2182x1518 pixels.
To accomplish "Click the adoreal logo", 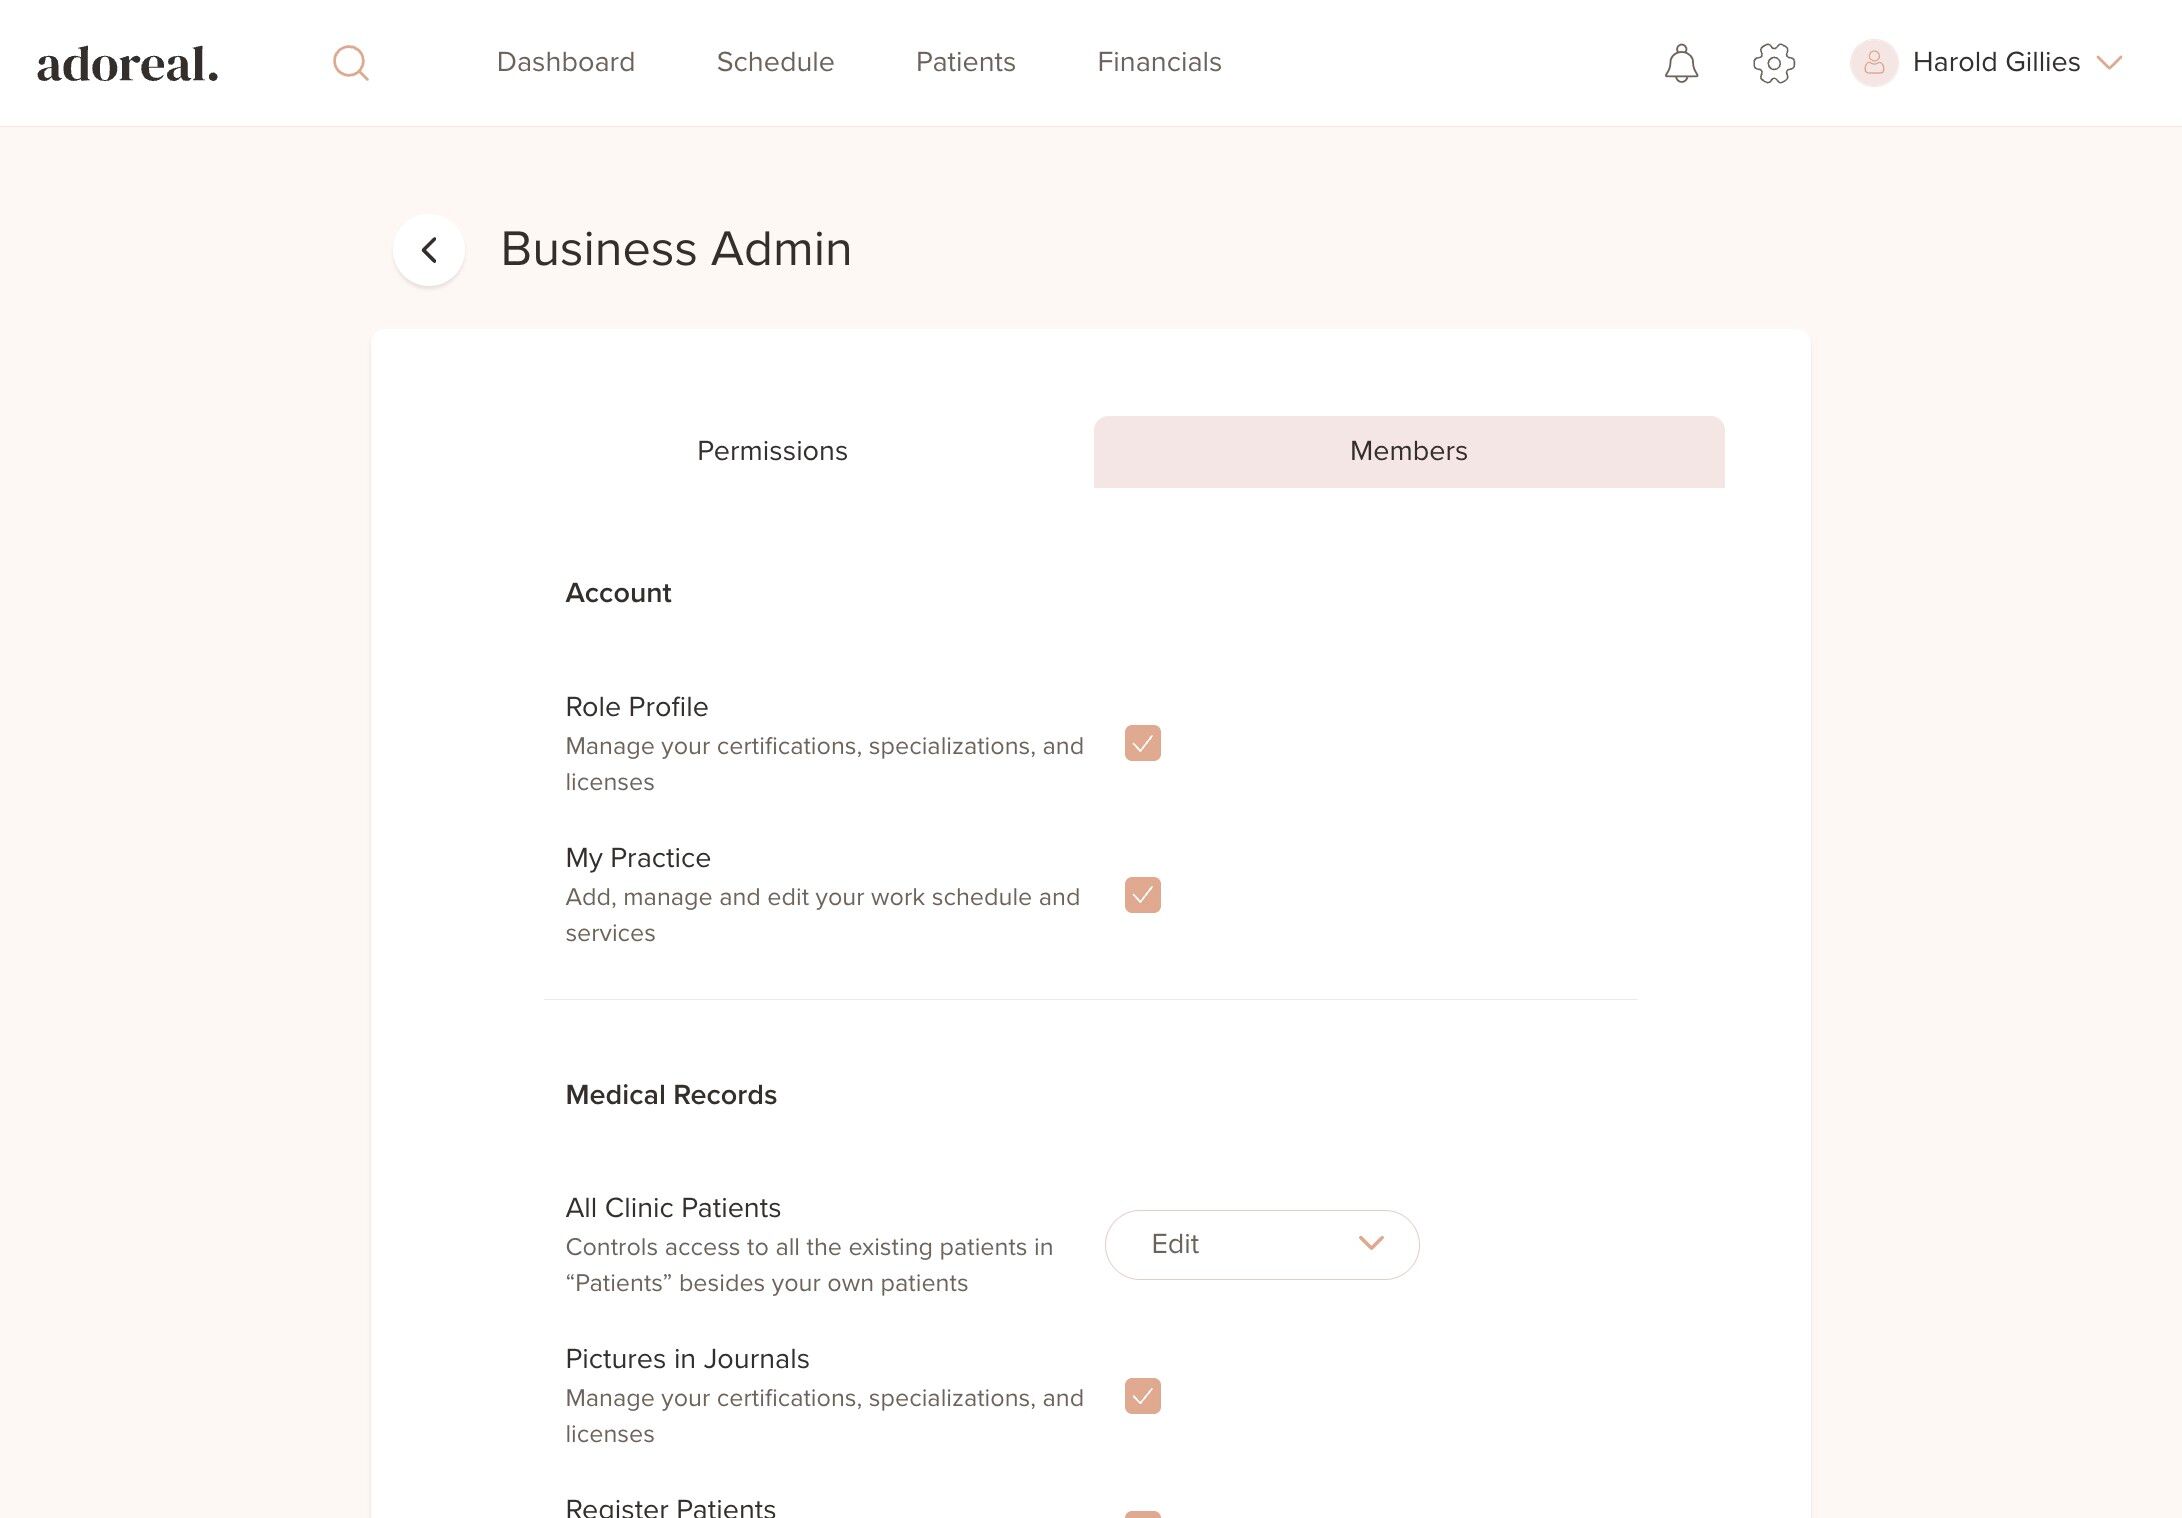I will (x=128, y=64).
